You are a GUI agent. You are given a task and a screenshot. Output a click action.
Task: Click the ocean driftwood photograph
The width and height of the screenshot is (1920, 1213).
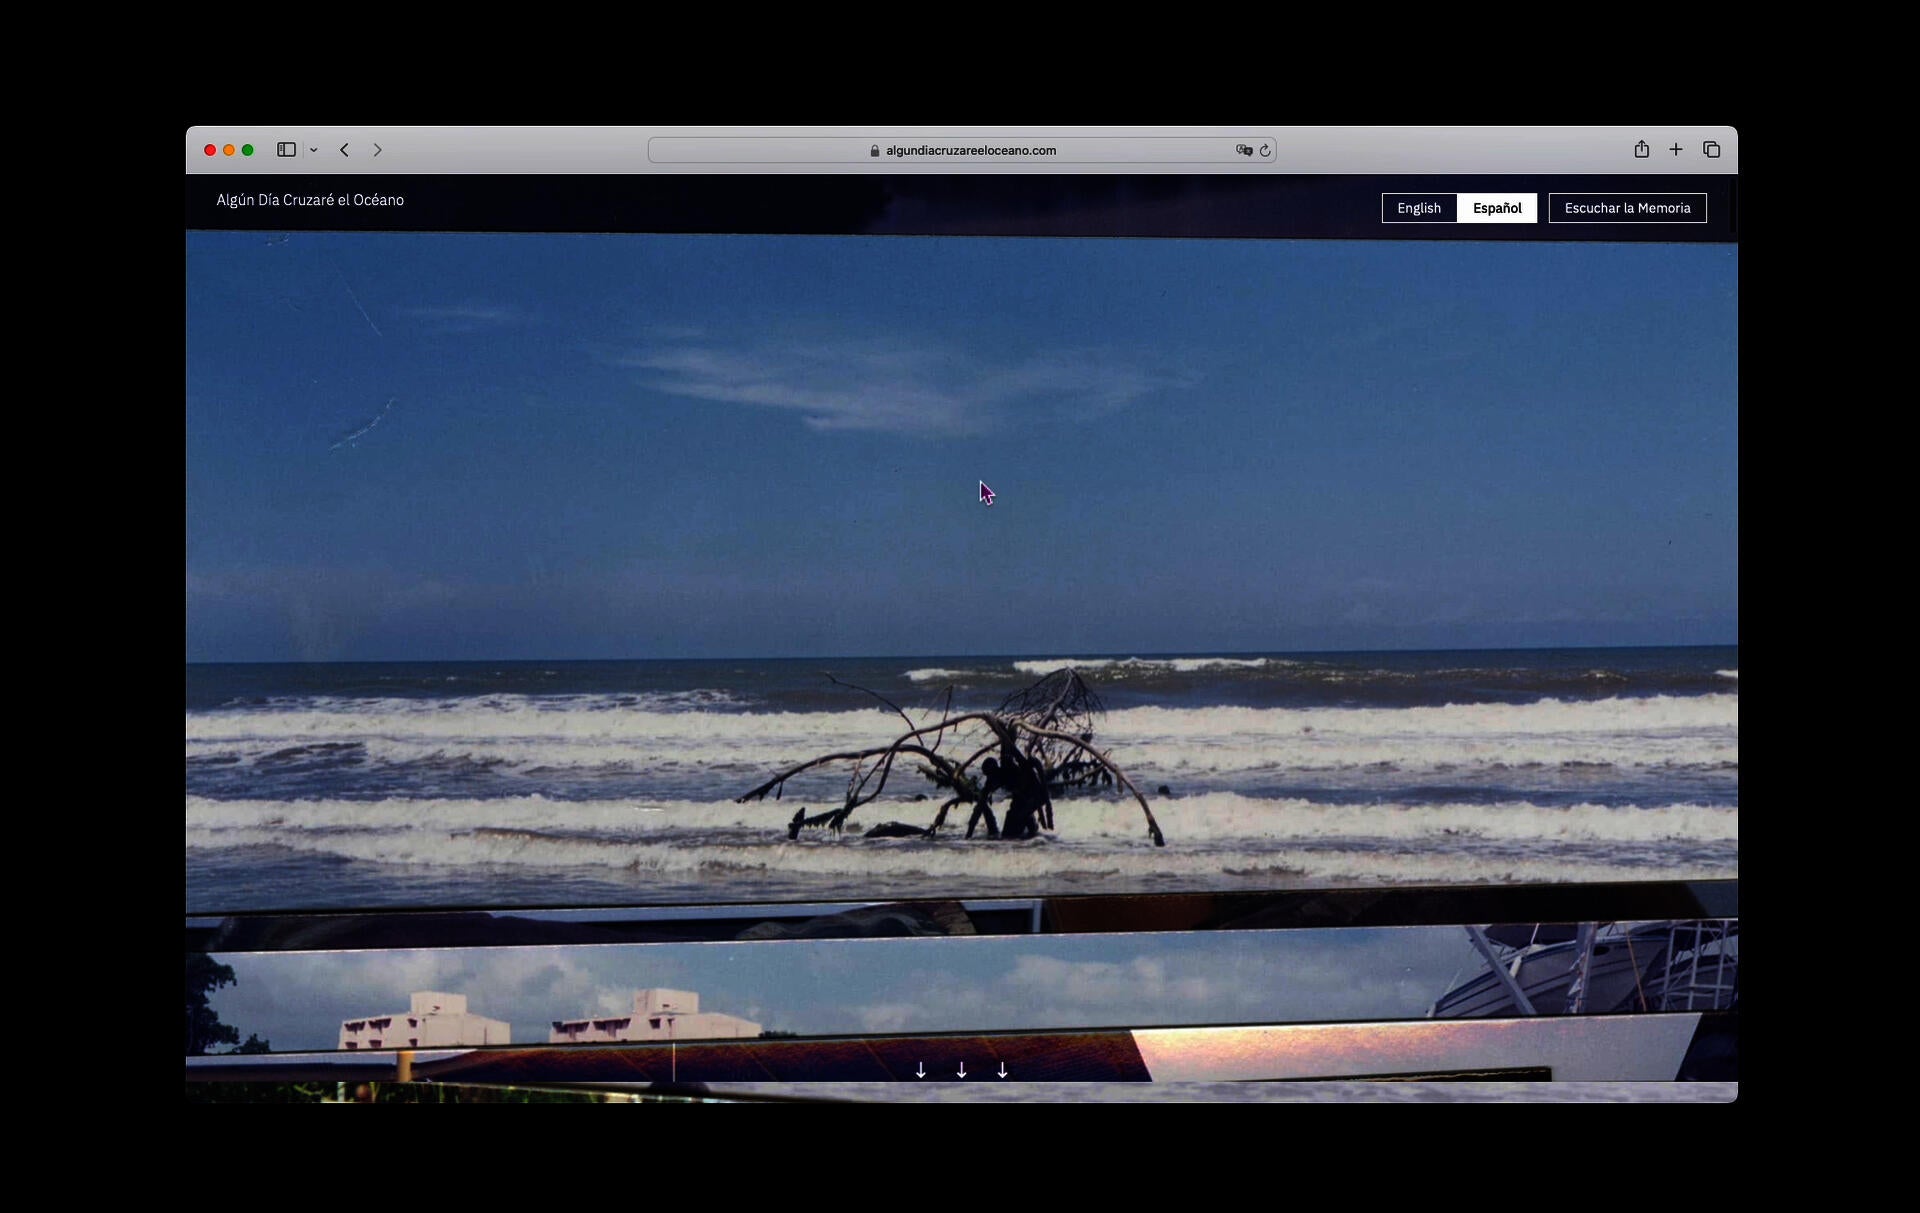click(x=962, y=570)
